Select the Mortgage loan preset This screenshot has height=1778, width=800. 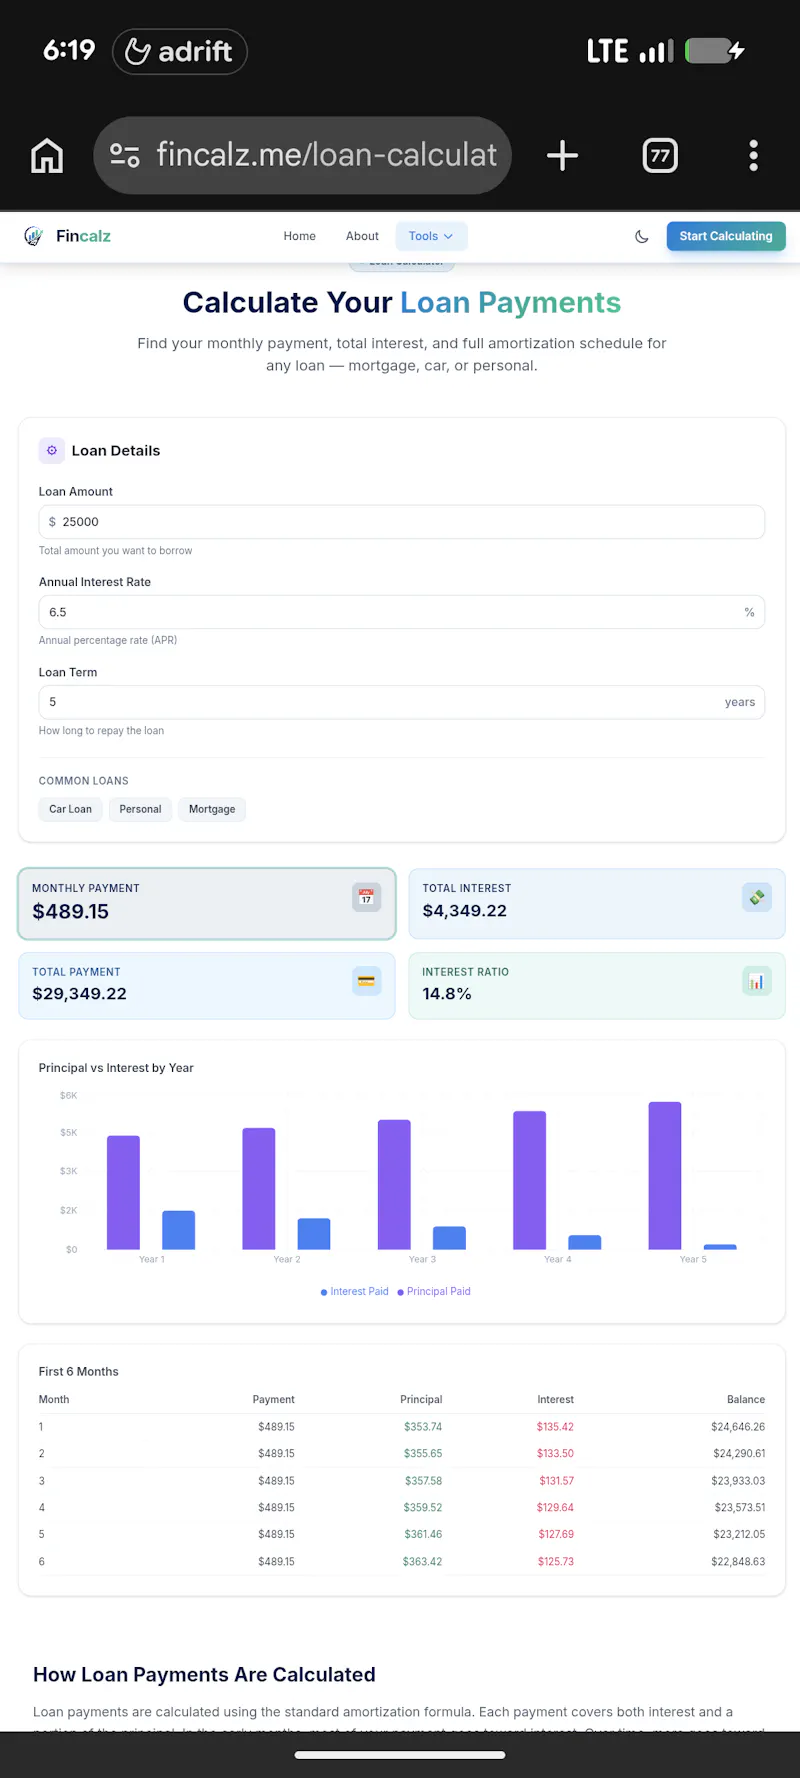[x=212, y=809]
